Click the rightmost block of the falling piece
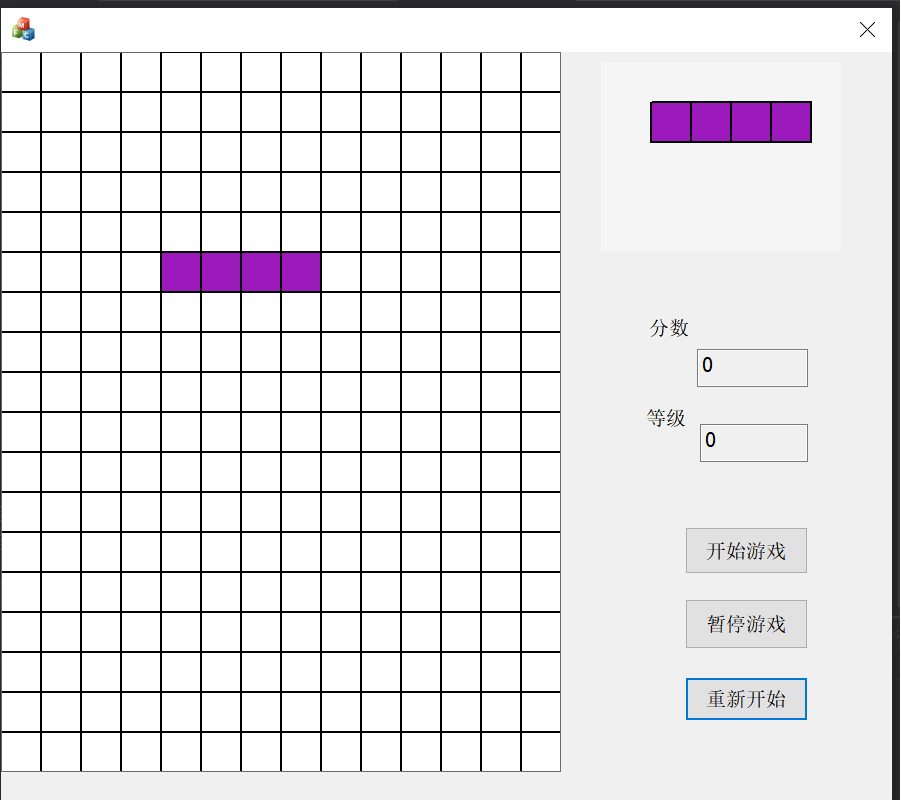Screen dimensions: 901x800 301,272
